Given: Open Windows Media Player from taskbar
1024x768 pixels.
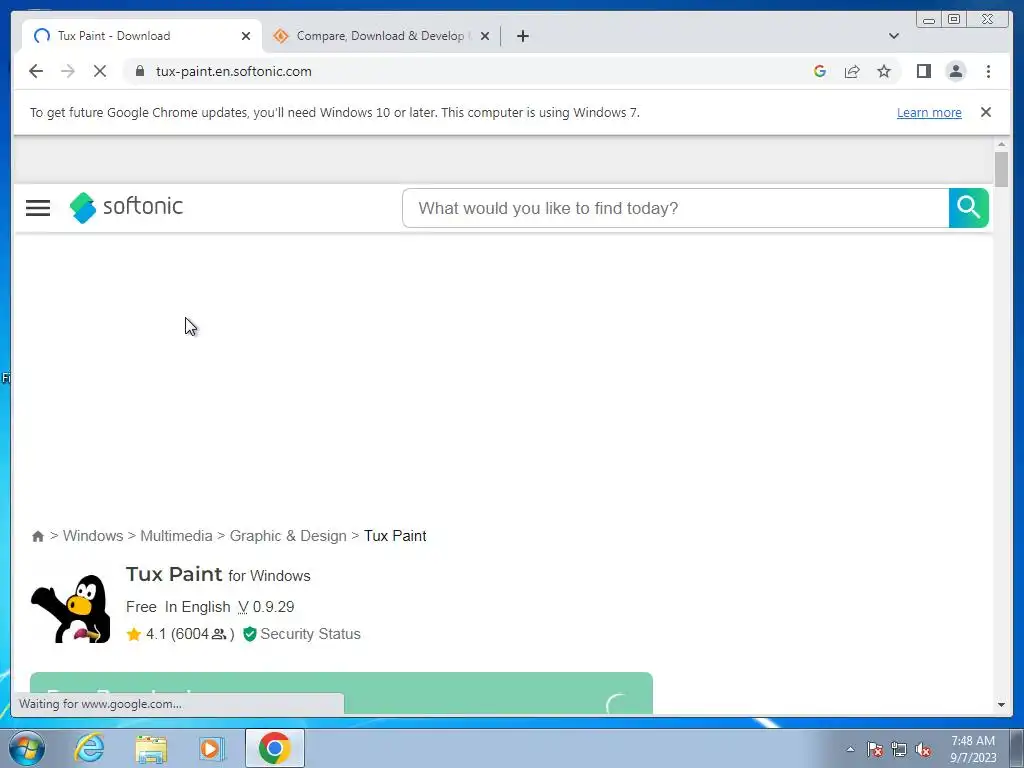Looking at the screenshot, I should coord(212,748).
